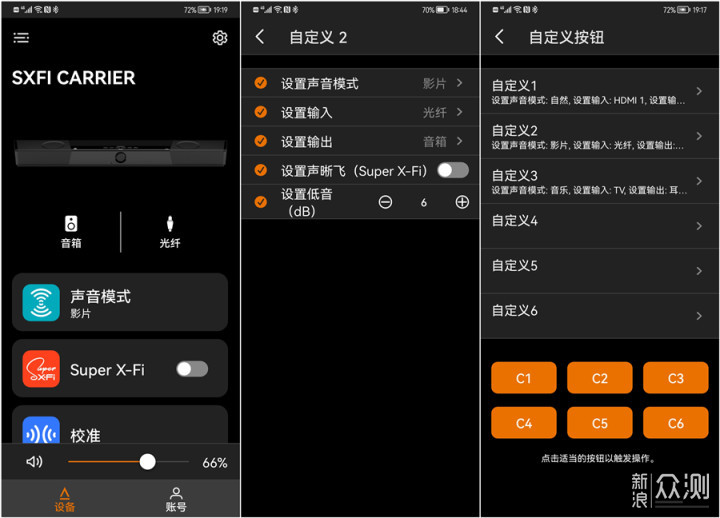The height and width of the screenshot is (518, 720).
Task: Uncheck the 设置输入 checkbox
Action: point(261,112)
